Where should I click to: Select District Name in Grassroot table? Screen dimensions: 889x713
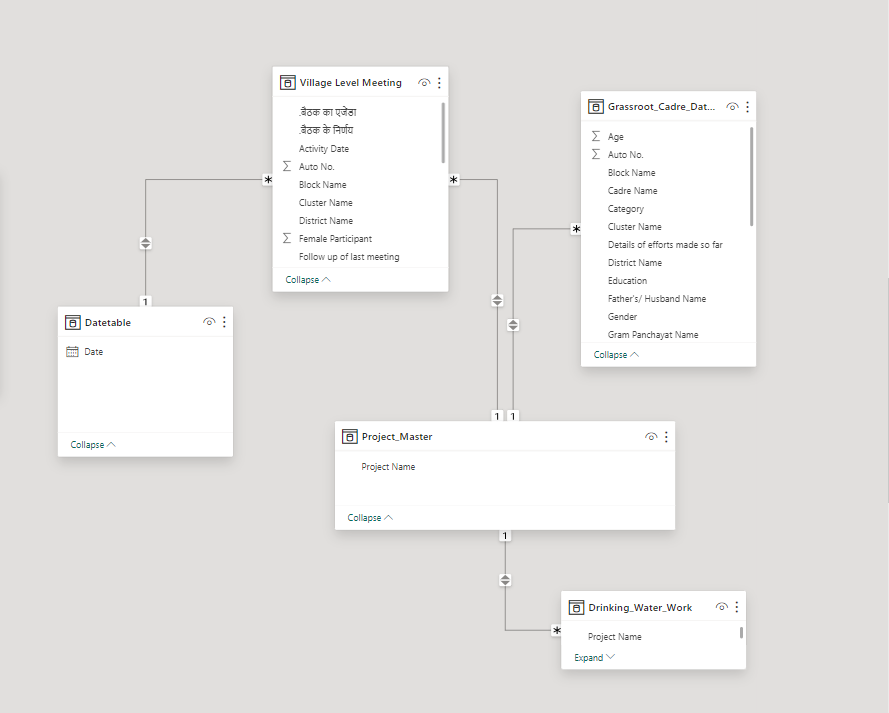pos(635,262)
